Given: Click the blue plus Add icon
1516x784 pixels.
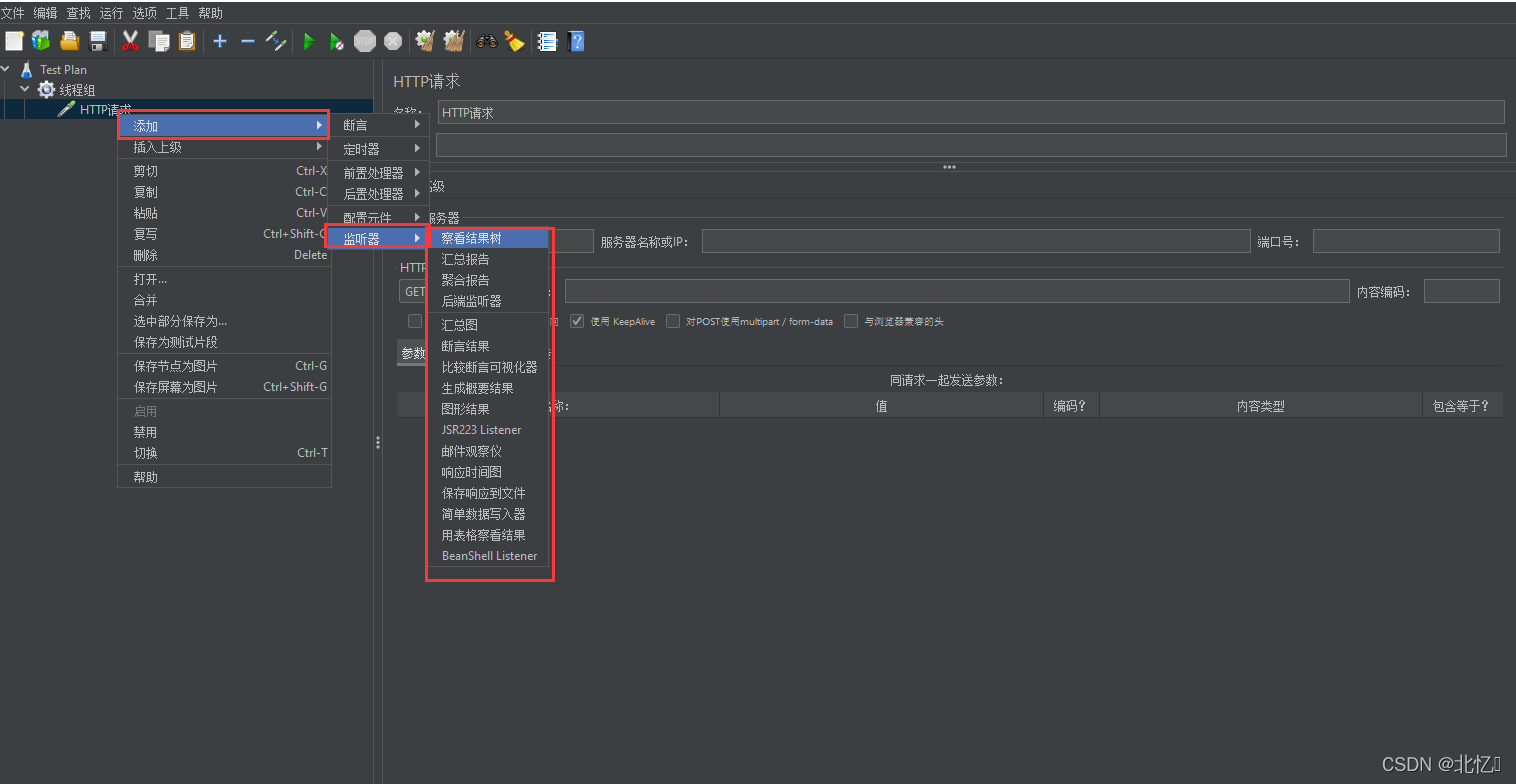Looking at the screenshot, I should (x=220, y=41).
